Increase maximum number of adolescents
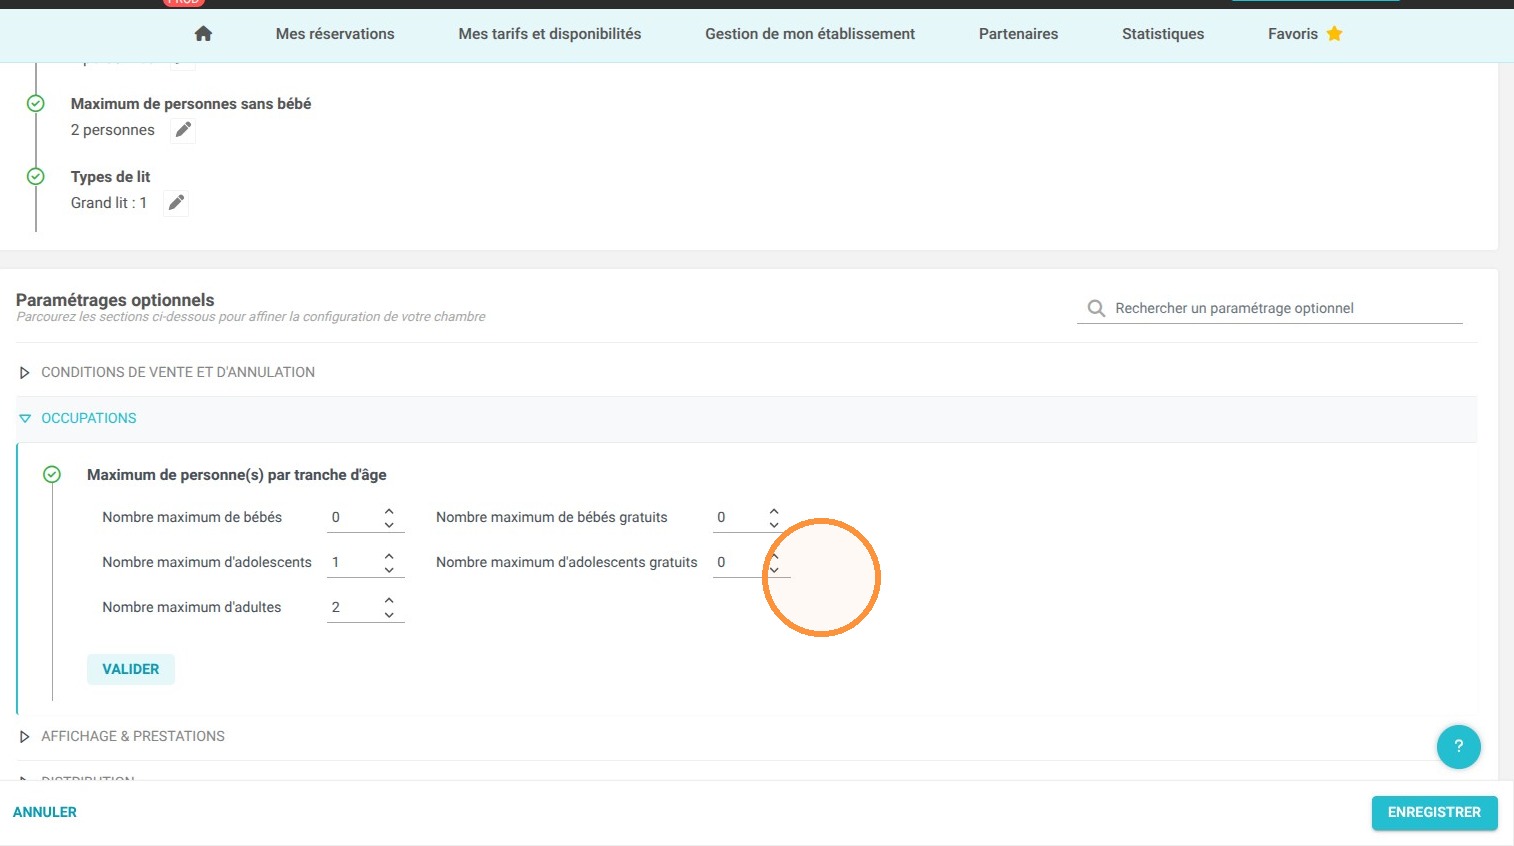The image size is (1514, 846). pyautogui.click(x=389, y=556)
